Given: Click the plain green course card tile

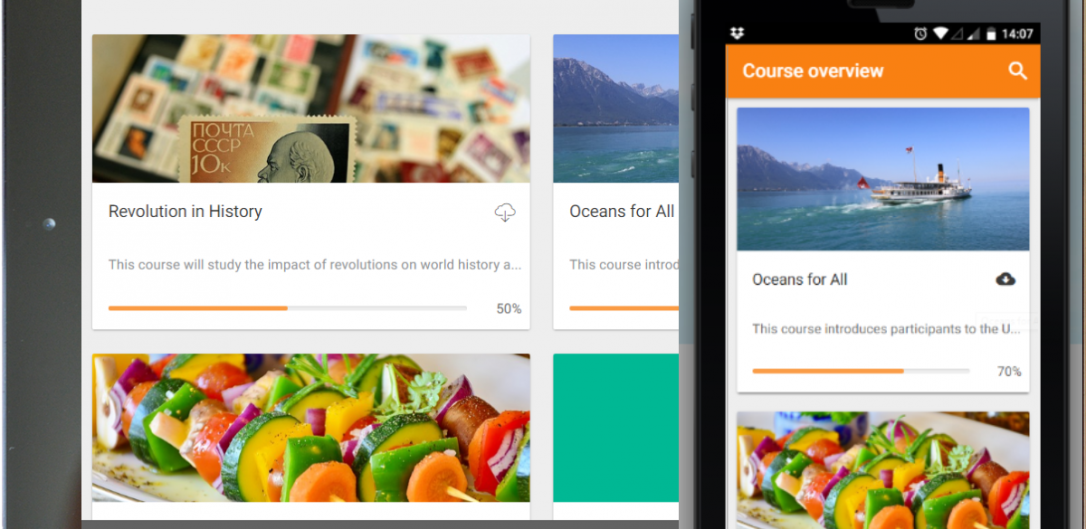Looking at the screenshot, I should tap(616, 428).
